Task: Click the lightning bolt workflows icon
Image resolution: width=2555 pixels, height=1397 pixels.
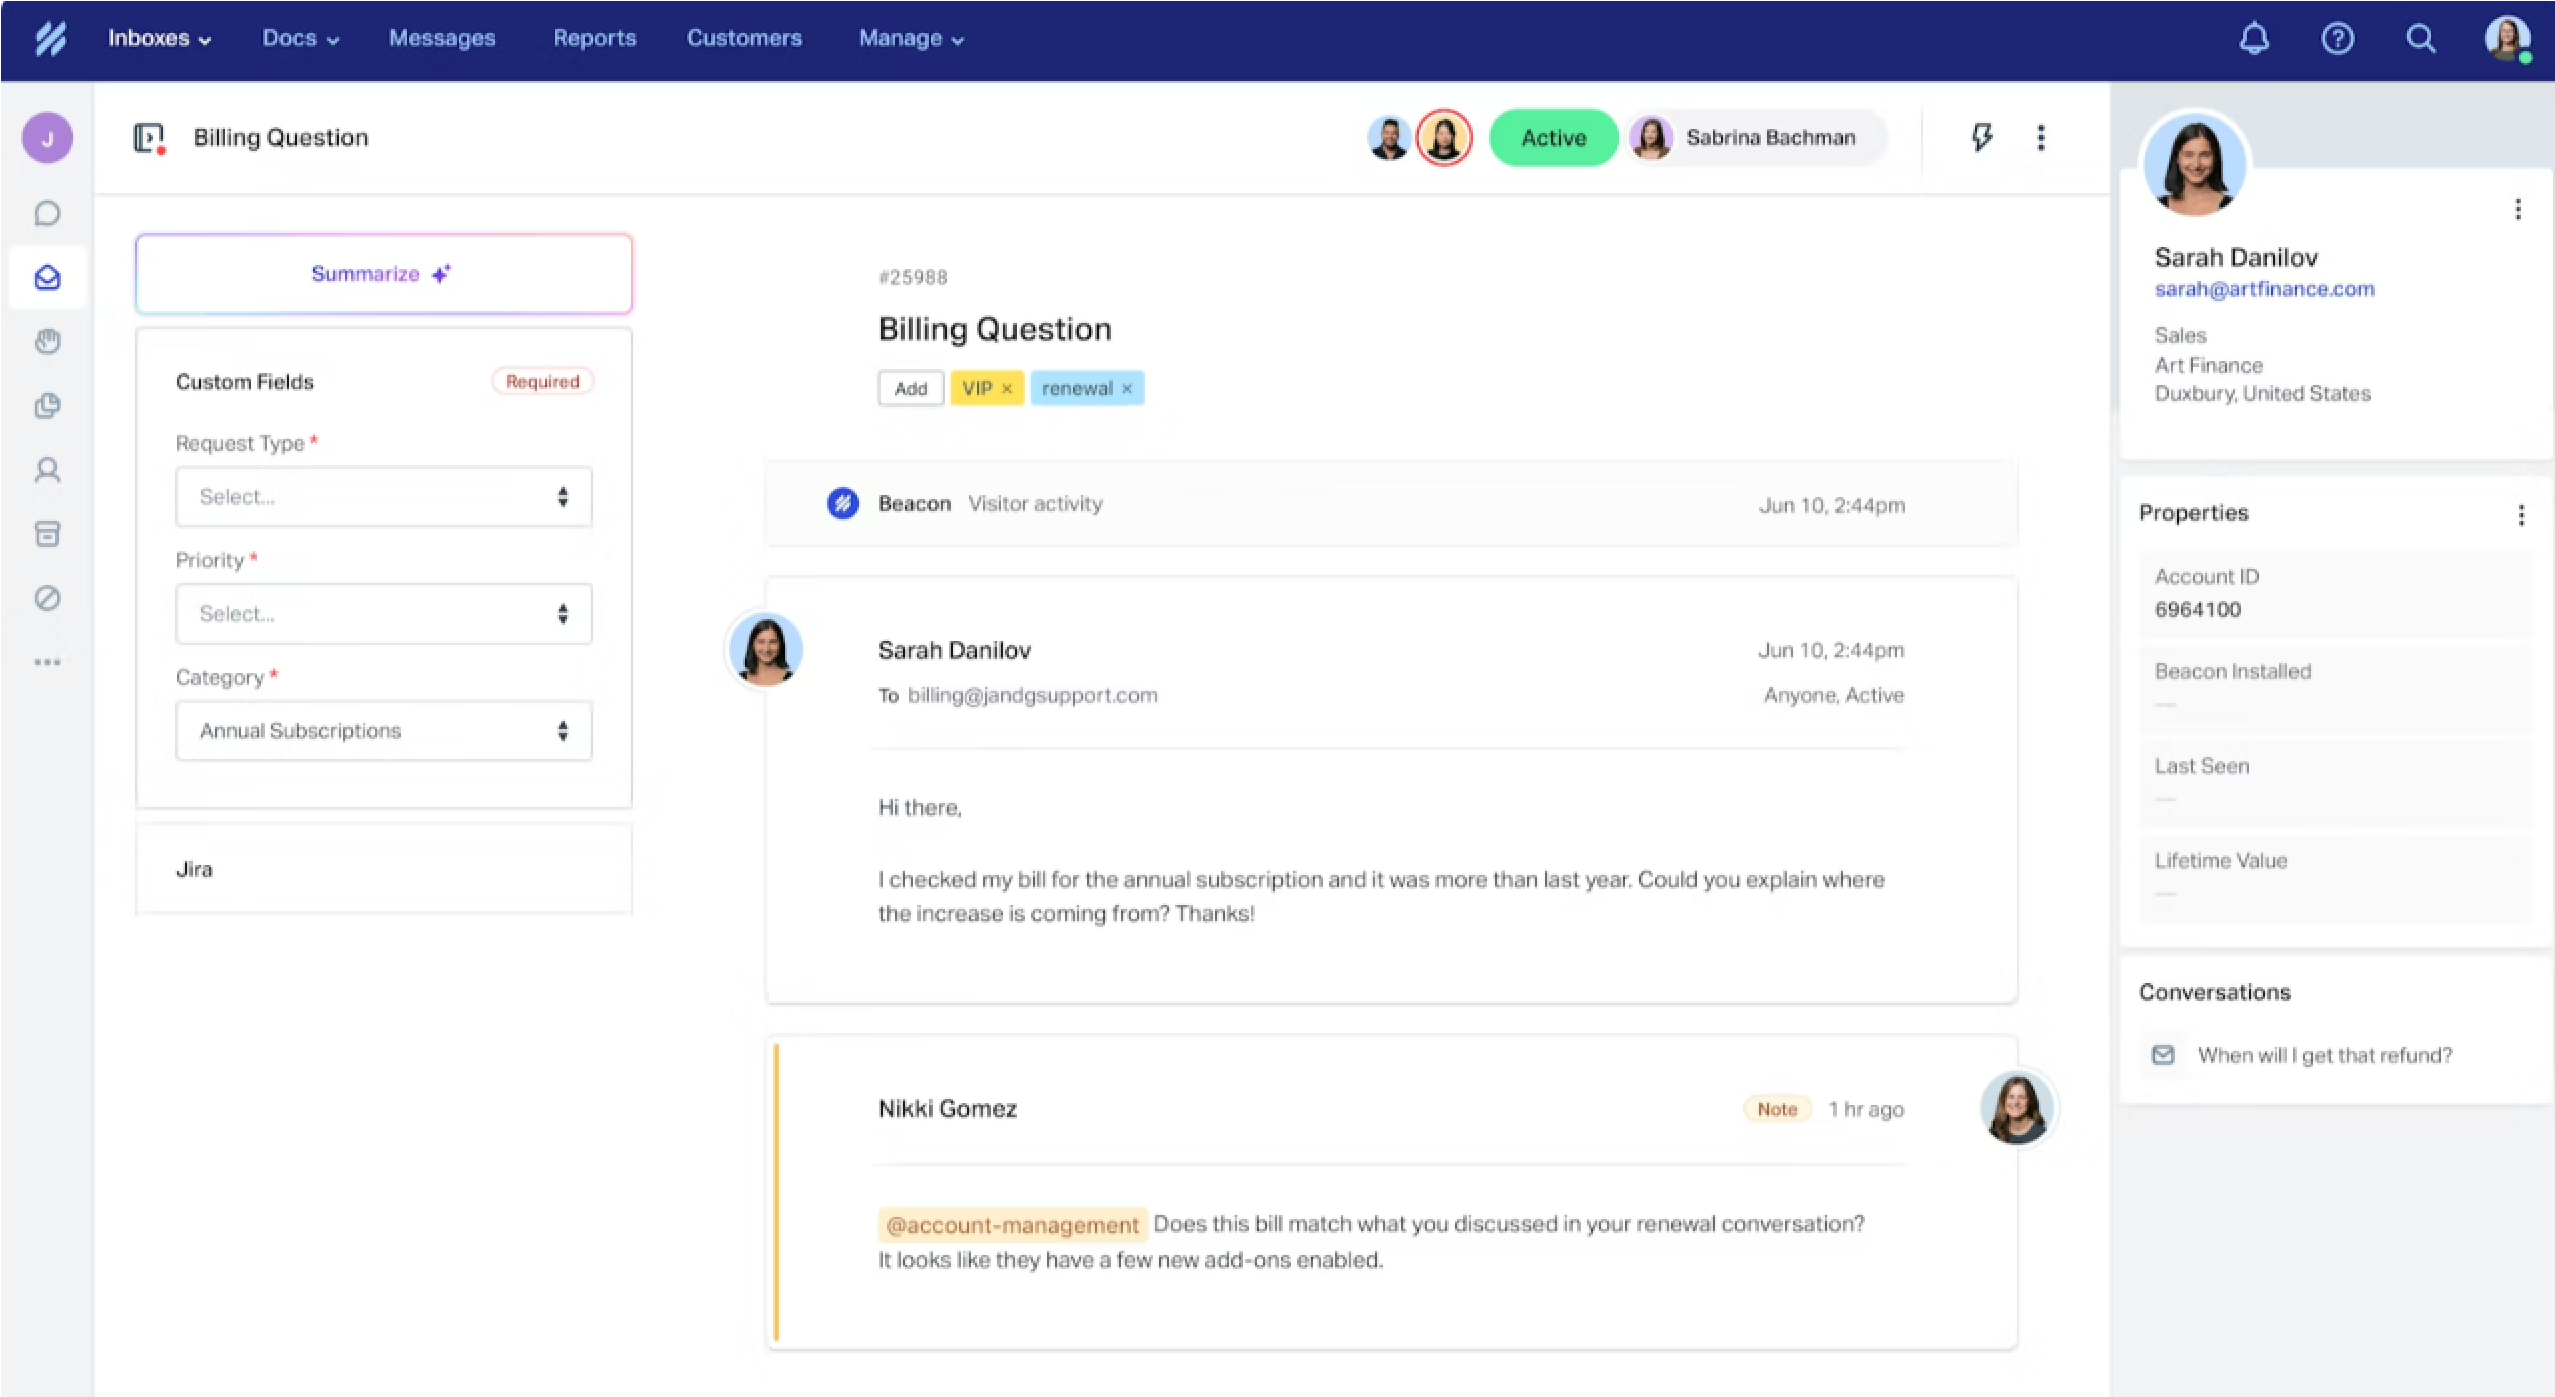Action: [x=1982, y=137]
